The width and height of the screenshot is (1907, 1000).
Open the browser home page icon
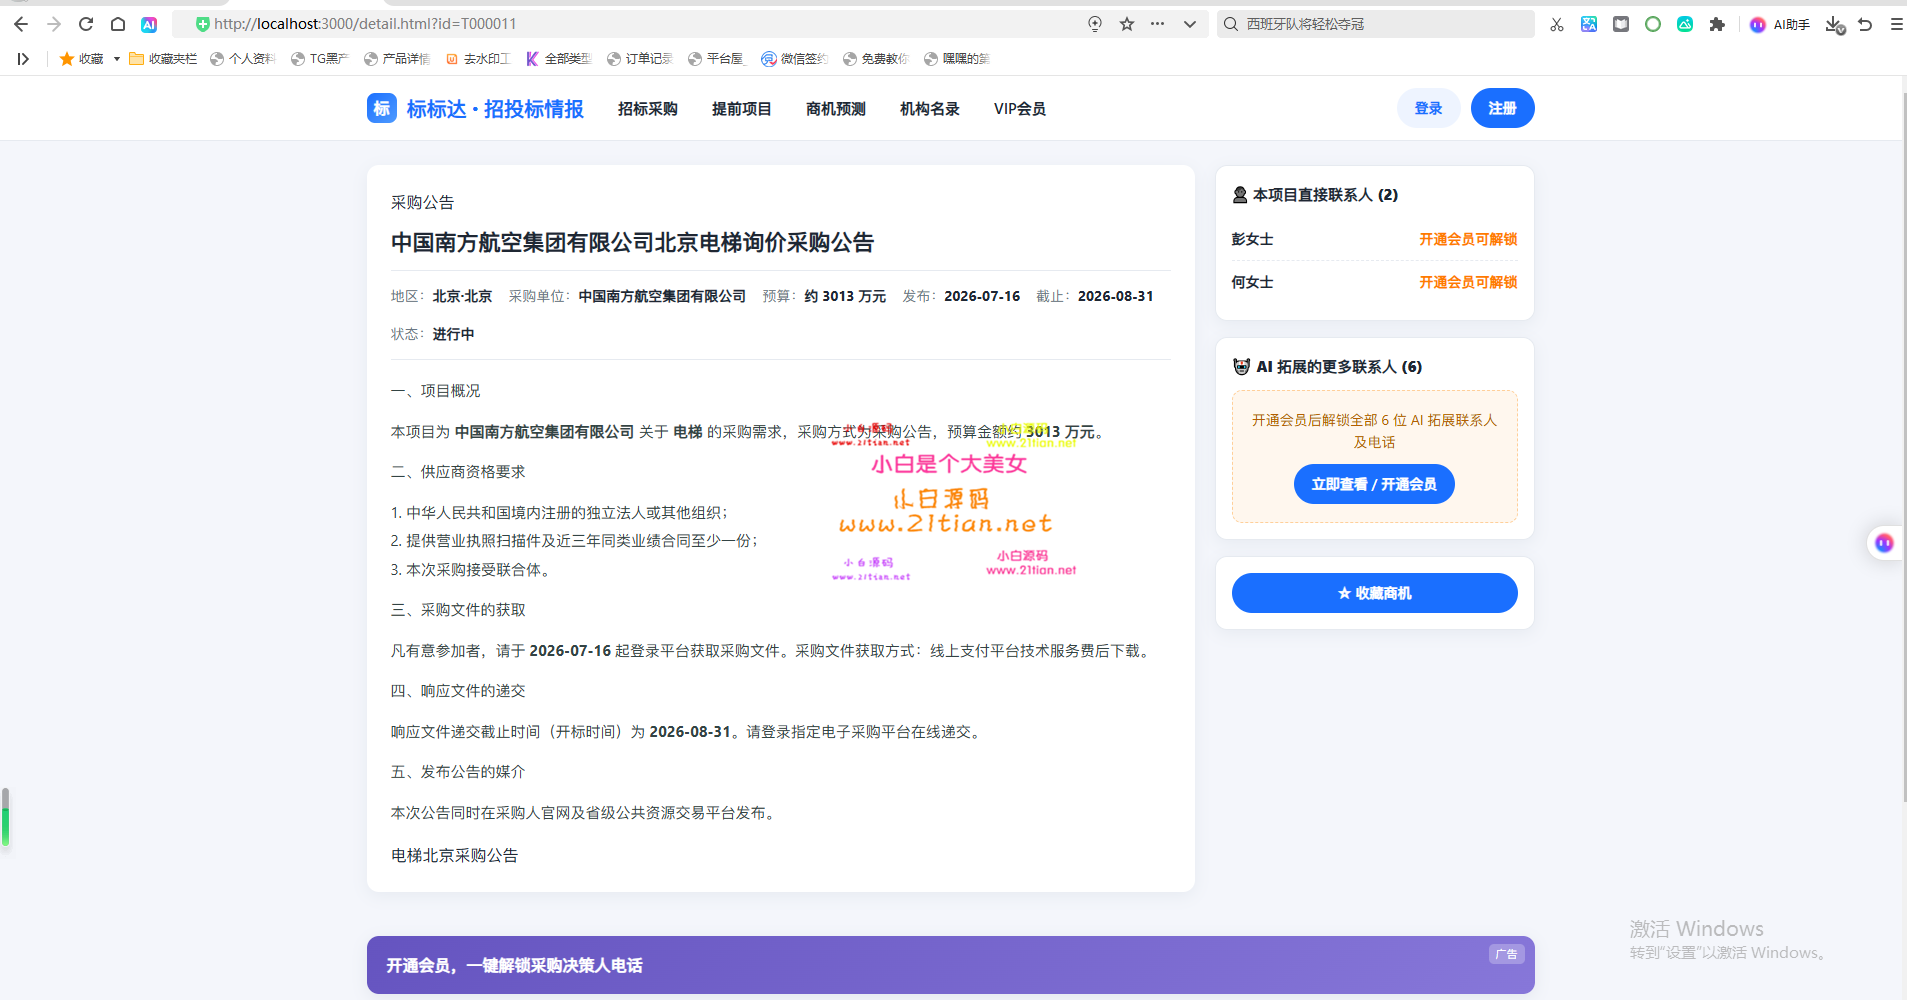point(118,24)
